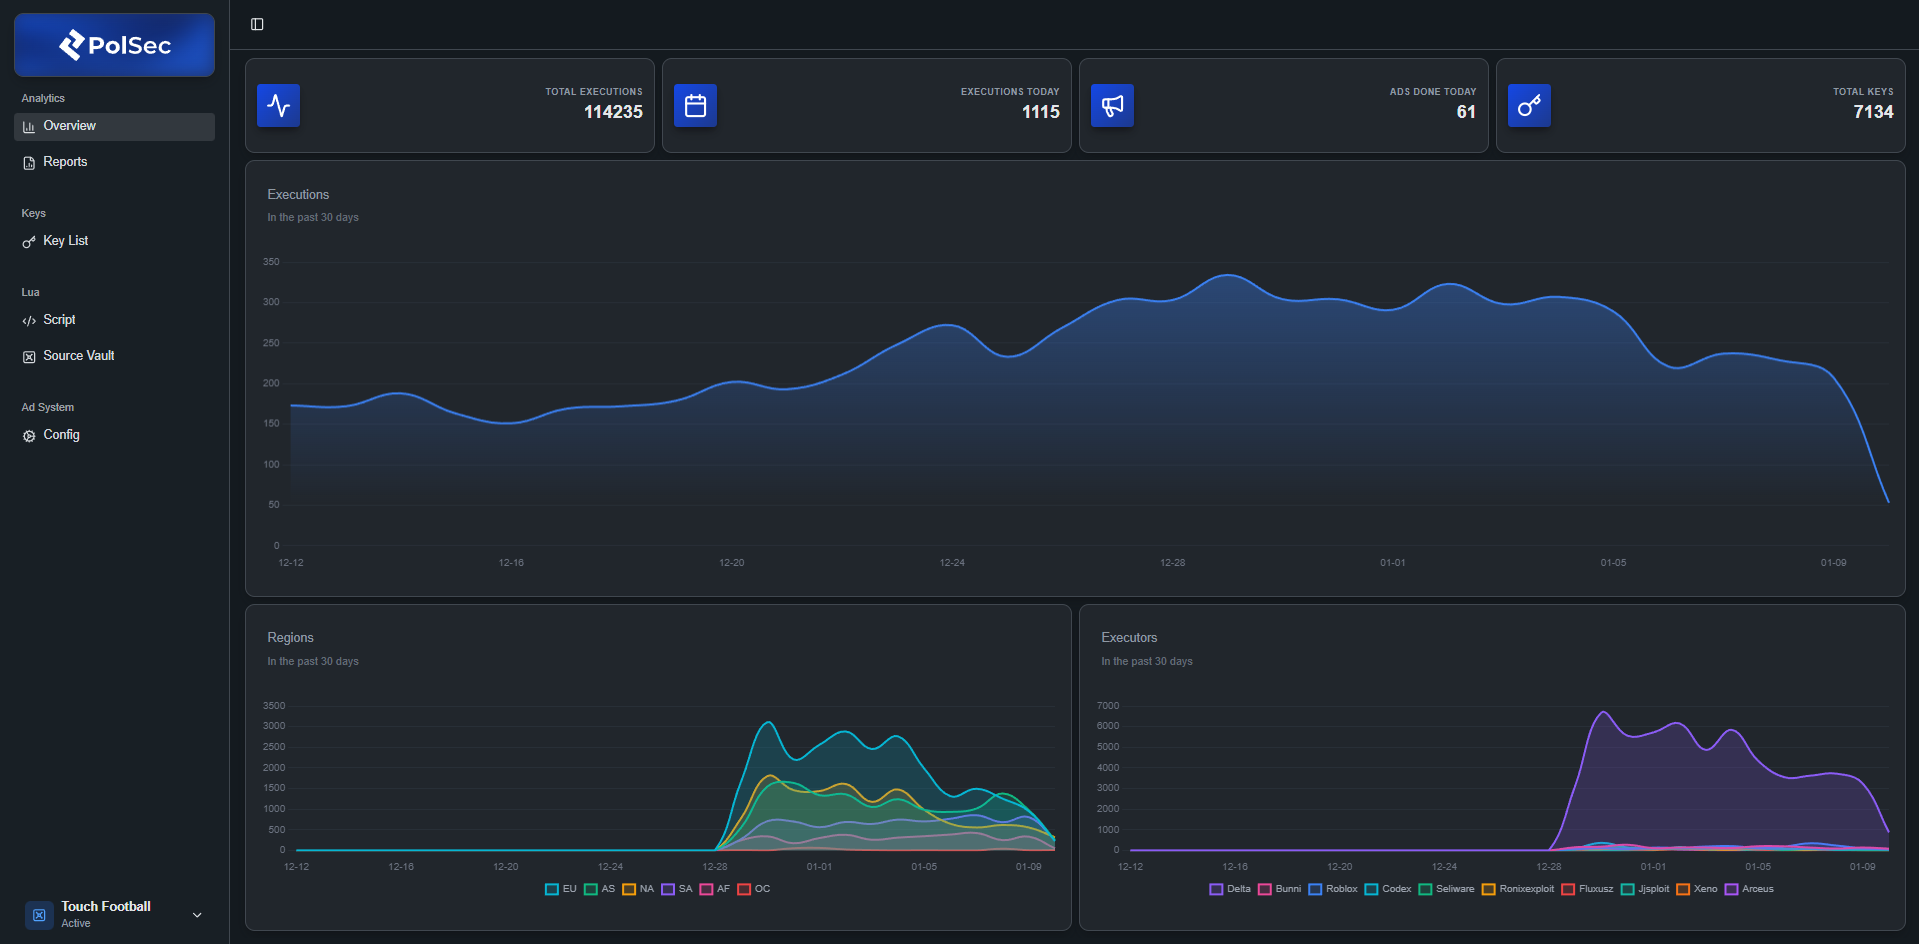Click the Analytics section heading
The image size is (1919, 944).
pos(43,98)
